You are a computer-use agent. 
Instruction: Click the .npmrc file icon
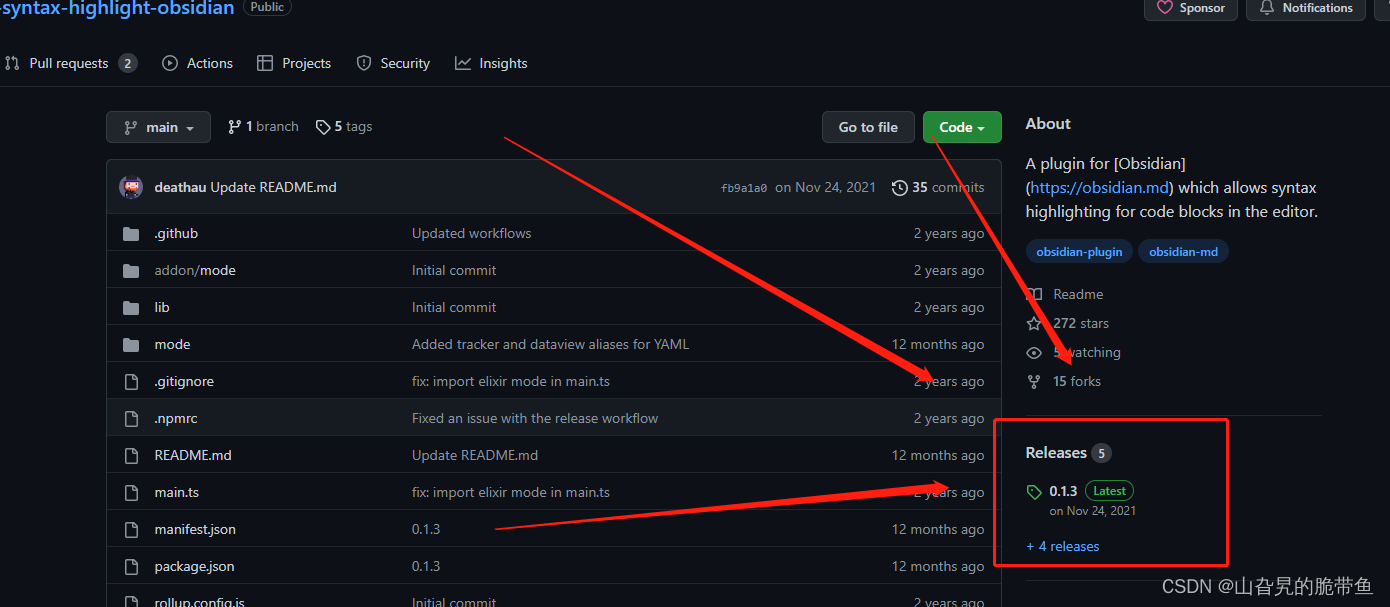coord(130,418)
